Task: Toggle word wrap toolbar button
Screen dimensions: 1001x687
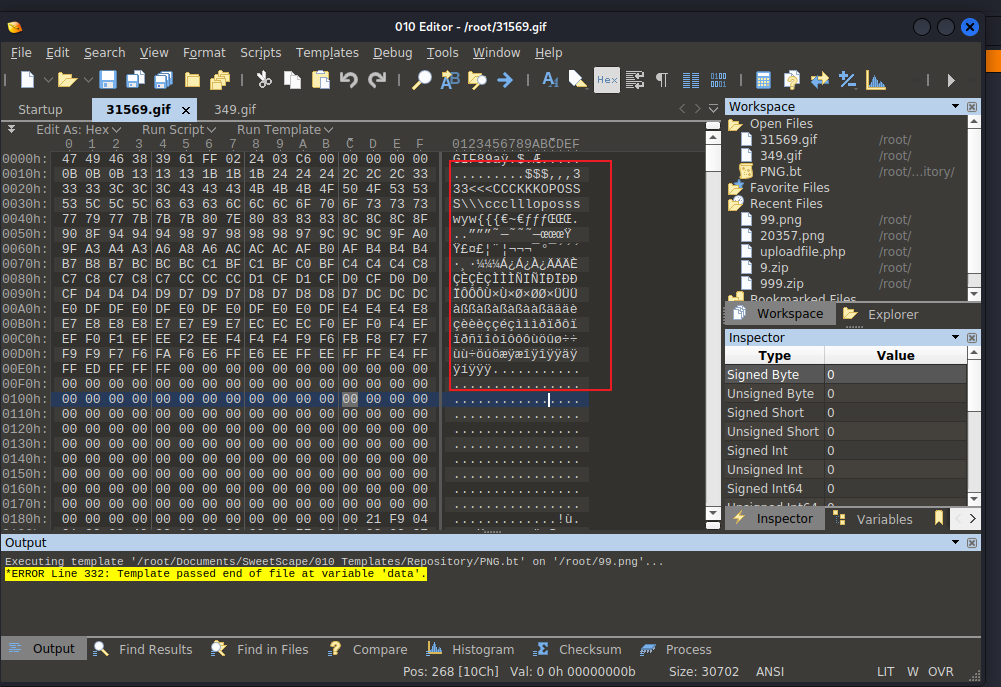Action: (x=635, y=80)
